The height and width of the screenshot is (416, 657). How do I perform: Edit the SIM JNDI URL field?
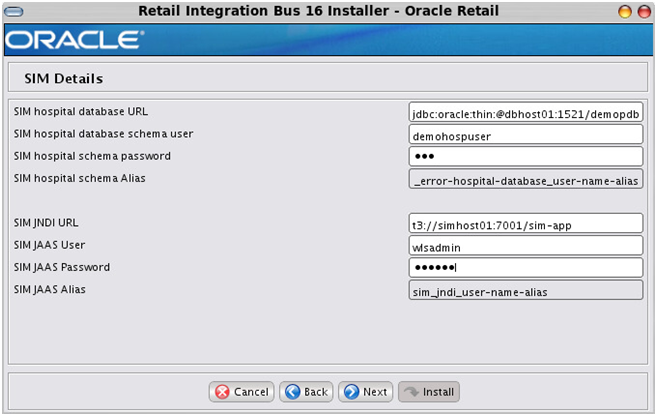point(525,223)
